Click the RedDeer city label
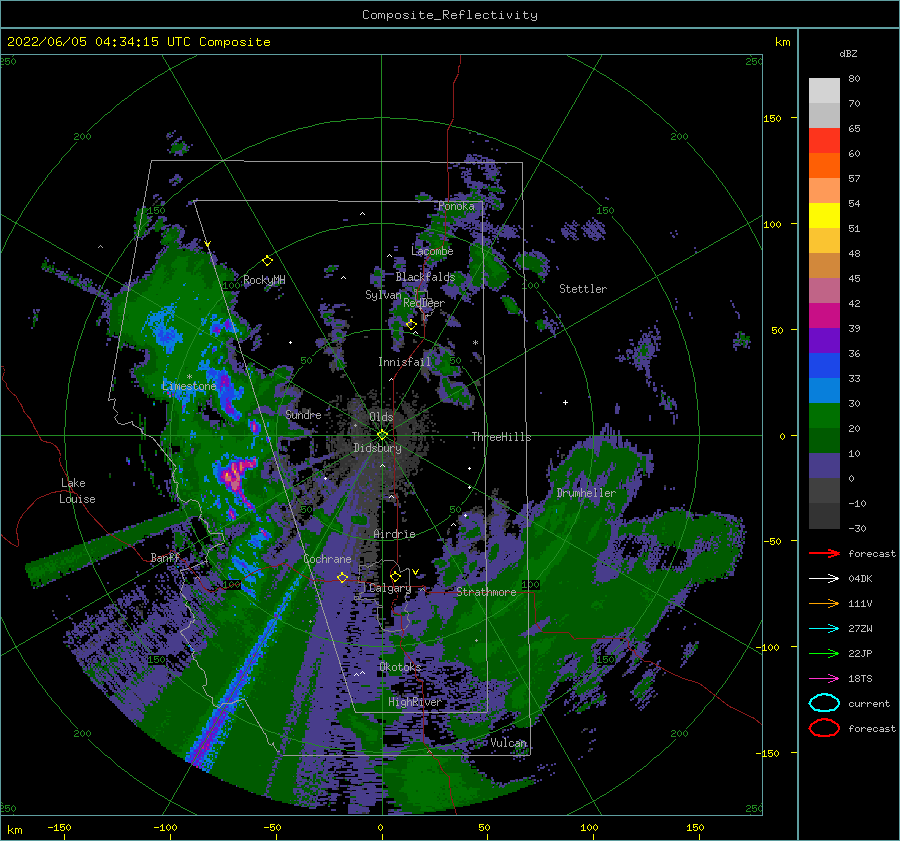 point(424,303)
